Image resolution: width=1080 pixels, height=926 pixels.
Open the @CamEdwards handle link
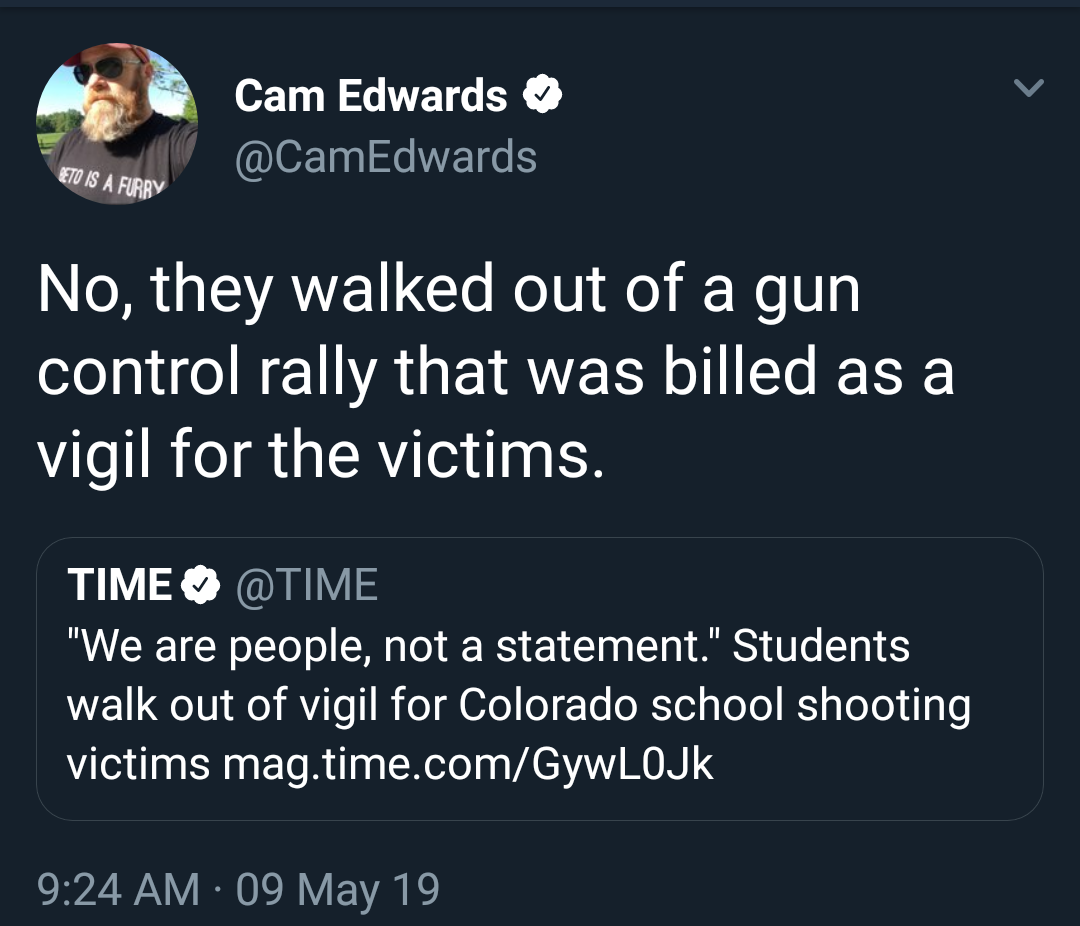(x=385, y=157)
